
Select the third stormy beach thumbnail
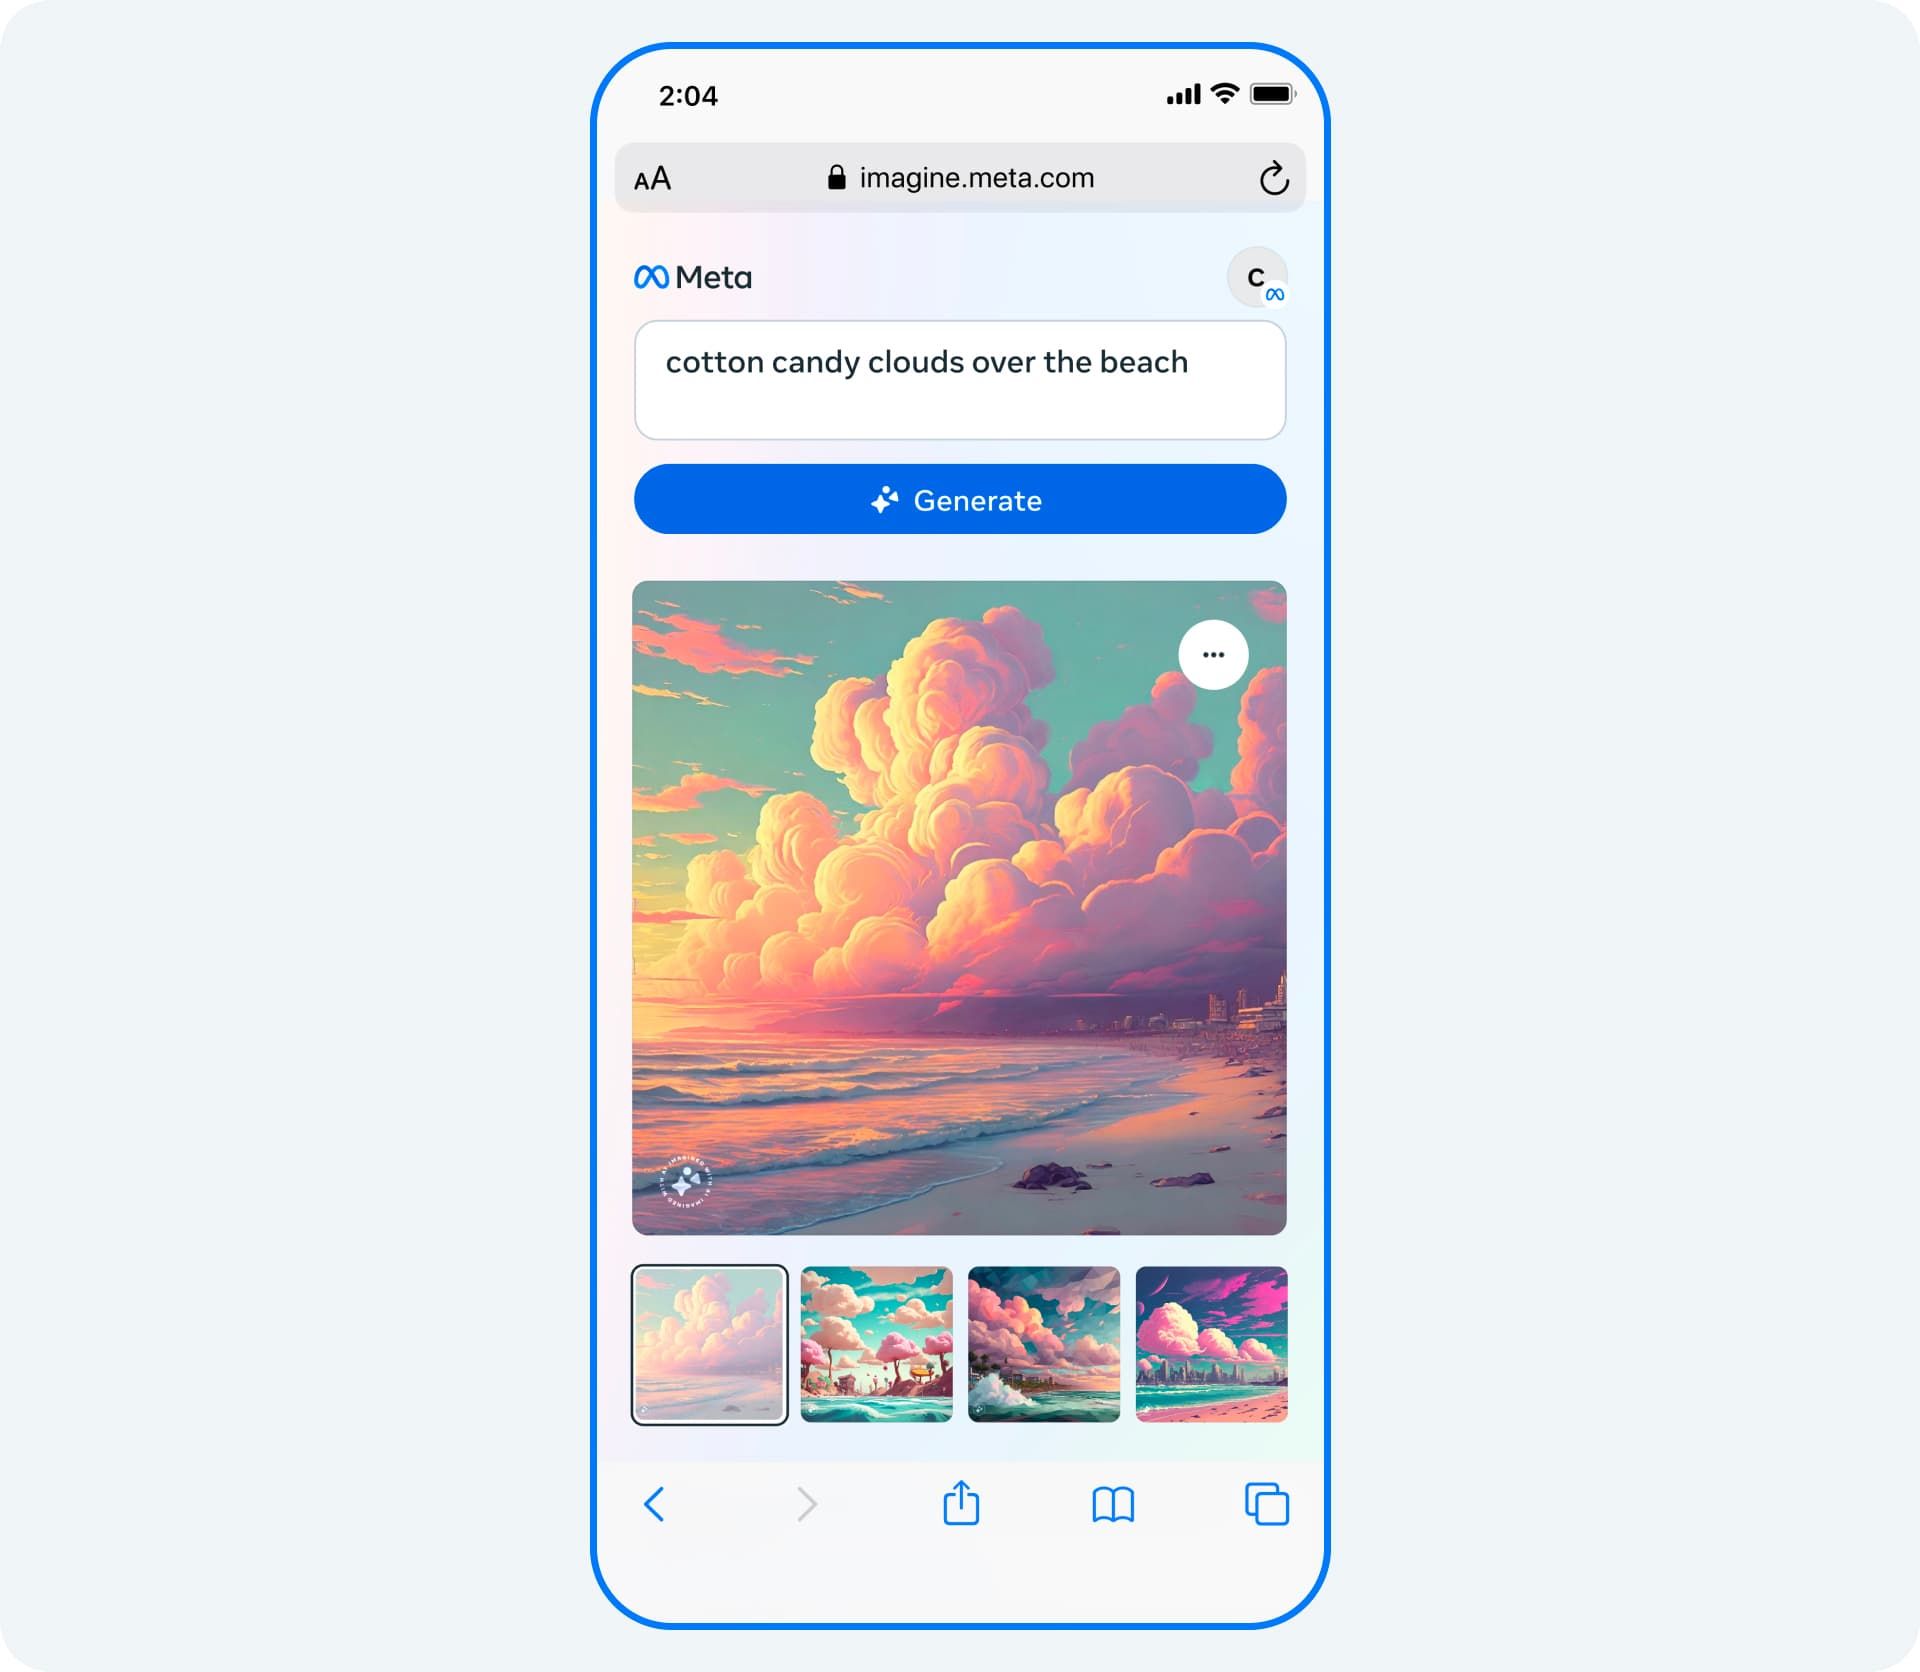pyautogui.click(x=1043, y=1342)
